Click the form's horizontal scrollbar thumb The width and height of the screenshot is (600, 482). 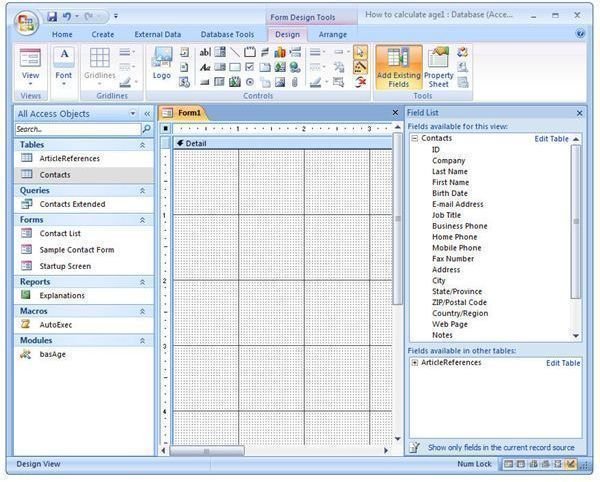[x=207, y=451]
